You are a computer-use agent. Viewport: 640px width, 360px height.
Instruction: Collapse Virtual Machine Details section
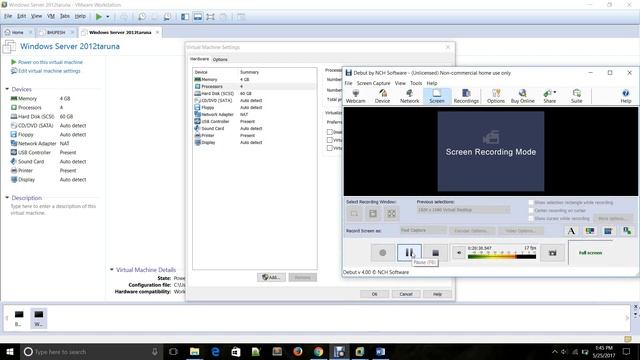click(x=111, y=269)
